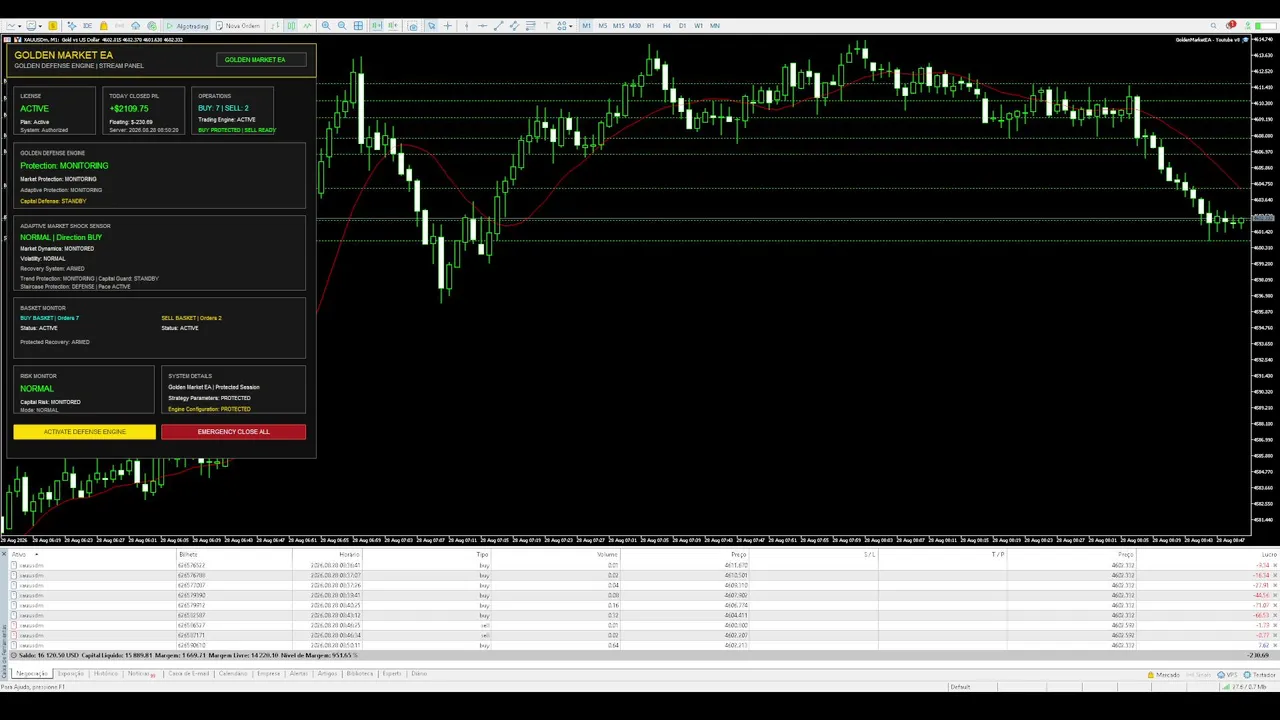Open the signals broadcast icon in toolbar
This screenshot has width=1280, height=720.
point(119,26)
